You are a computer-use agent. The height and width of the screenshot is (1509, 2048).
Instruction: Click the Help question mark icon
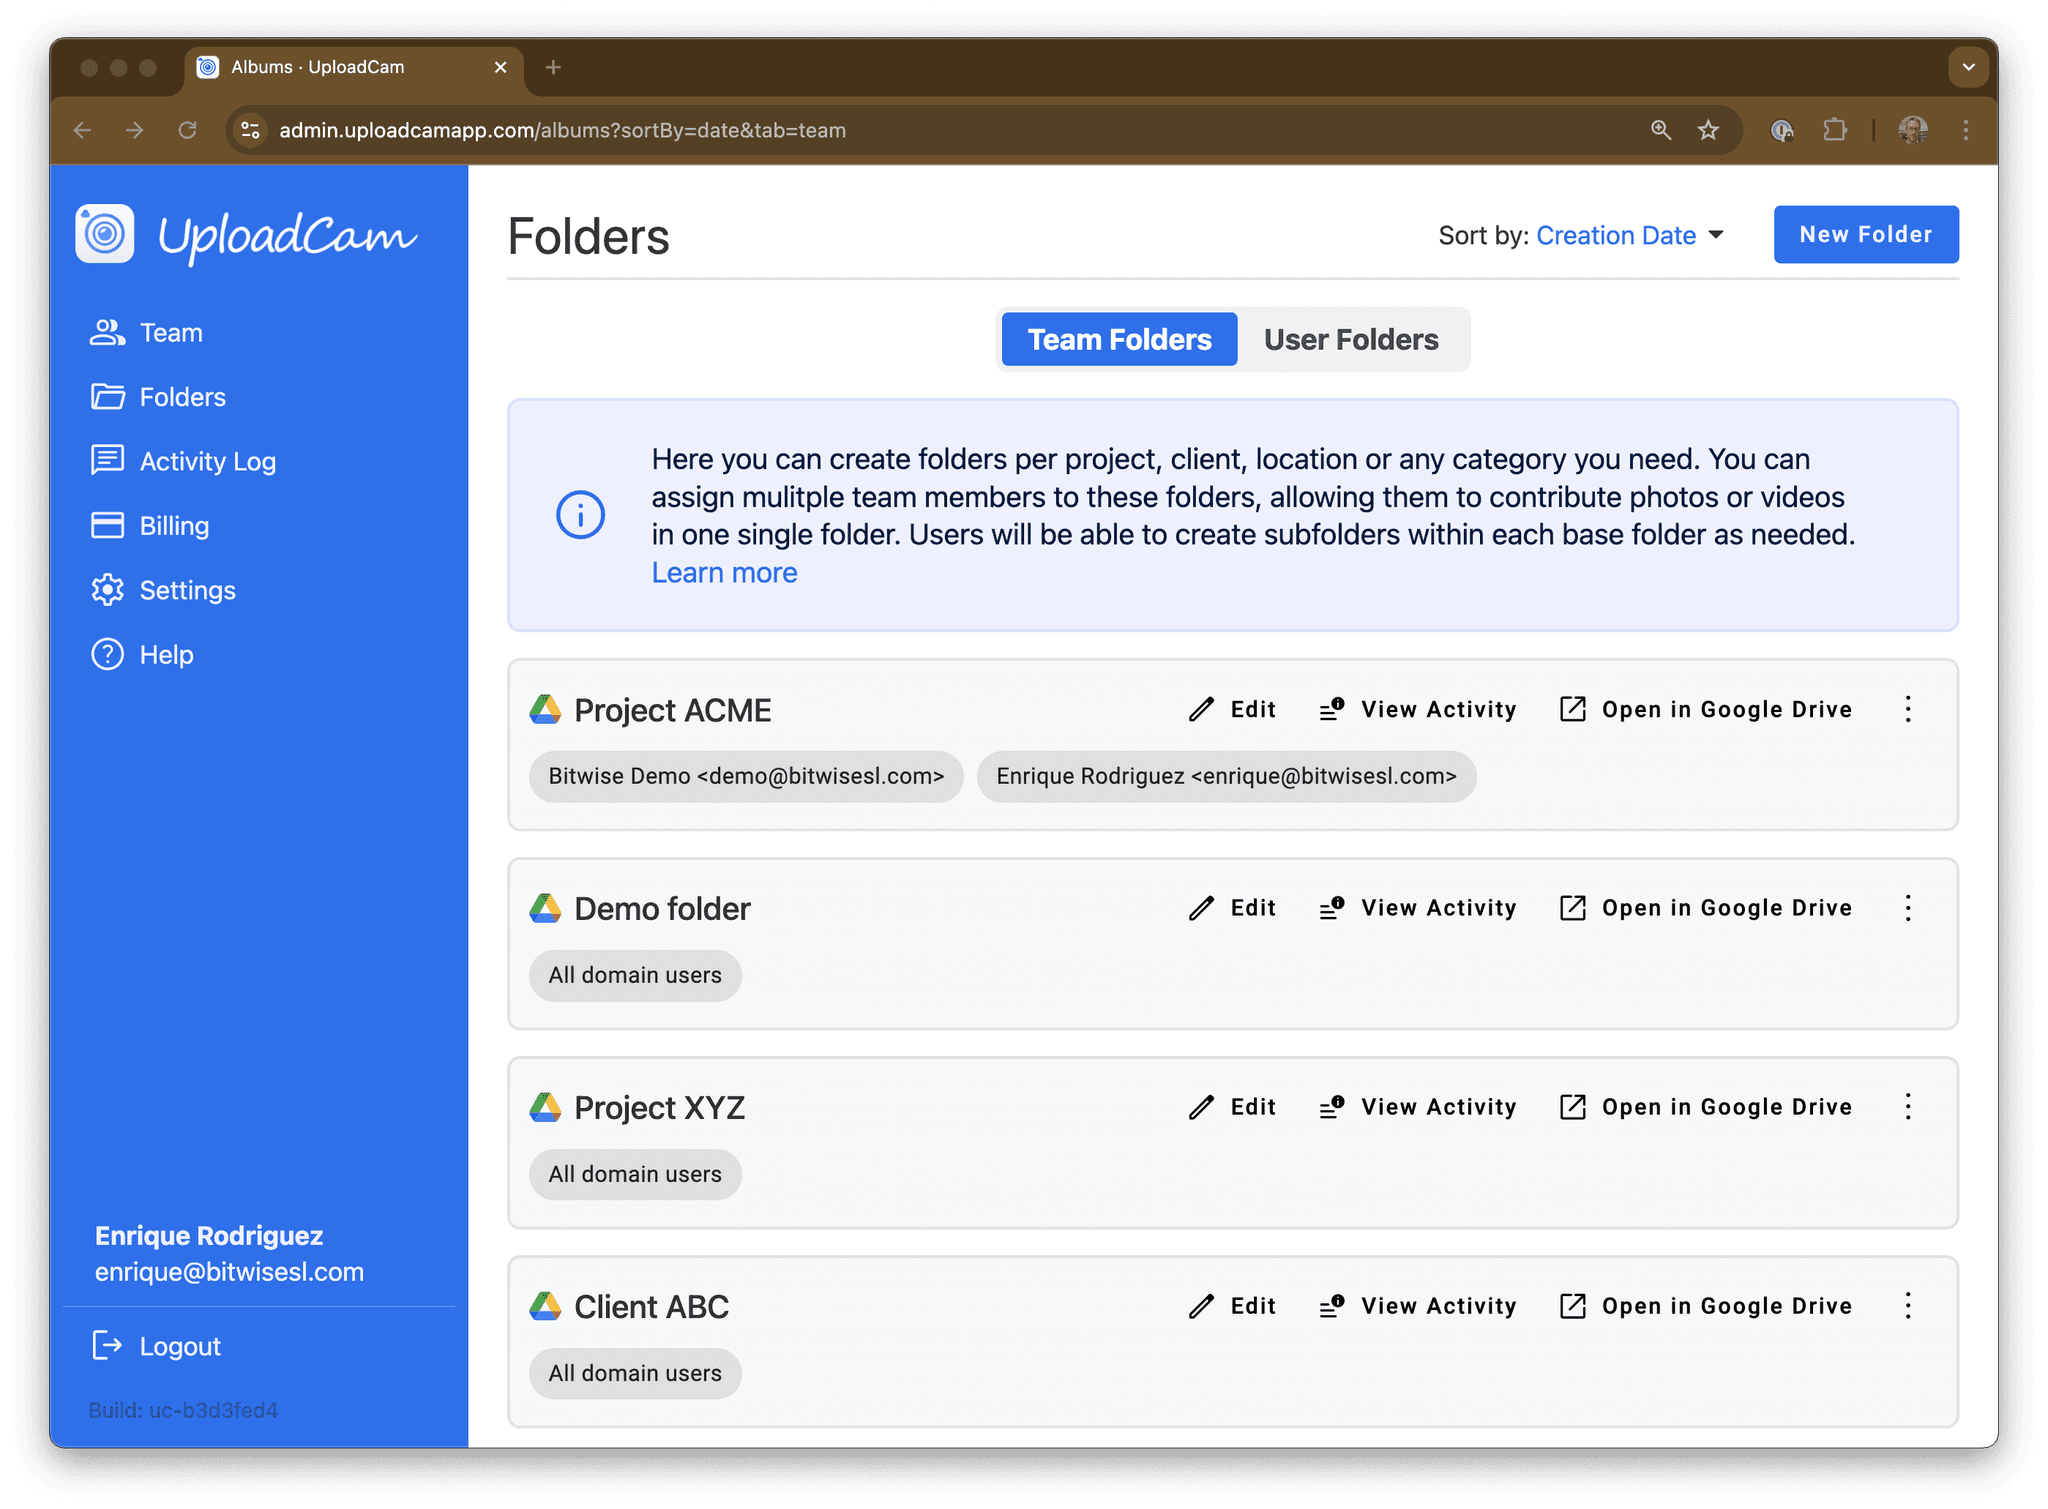point(108,654)
